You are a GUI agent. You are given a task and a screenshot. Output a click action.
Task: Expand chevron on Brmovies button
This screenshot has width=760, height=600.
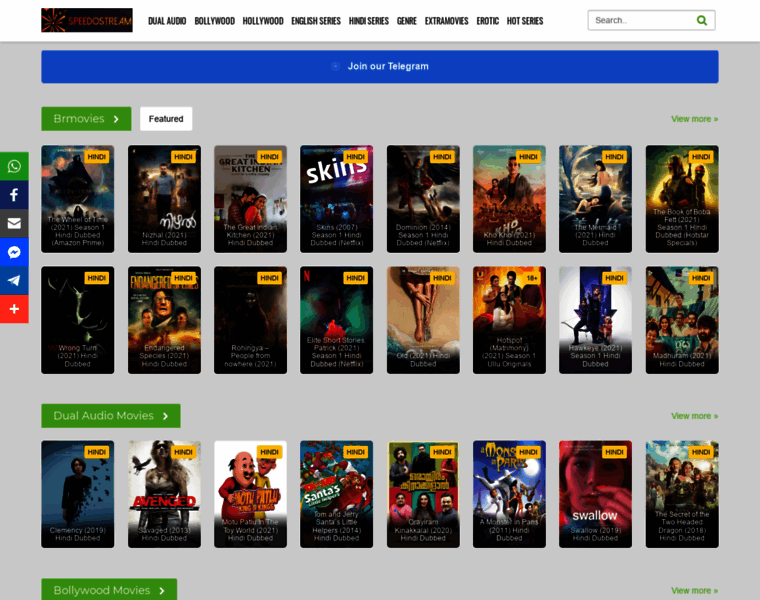(x=116, y=119)
